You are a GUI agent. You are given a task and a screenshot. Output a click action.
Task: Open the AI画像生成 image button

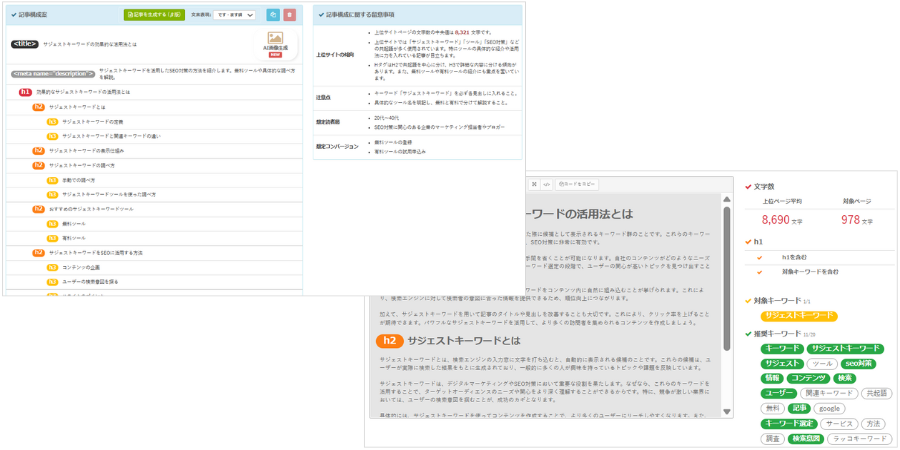[276, 44]
